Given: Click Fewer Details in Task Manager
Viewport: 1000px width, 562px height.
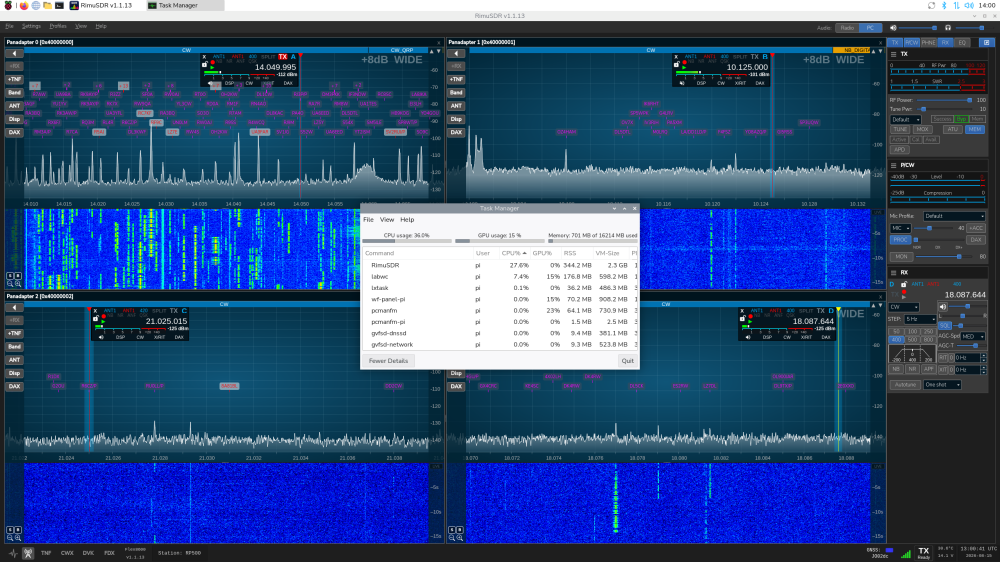Looking at the screenshot, I should coord(388,361).
